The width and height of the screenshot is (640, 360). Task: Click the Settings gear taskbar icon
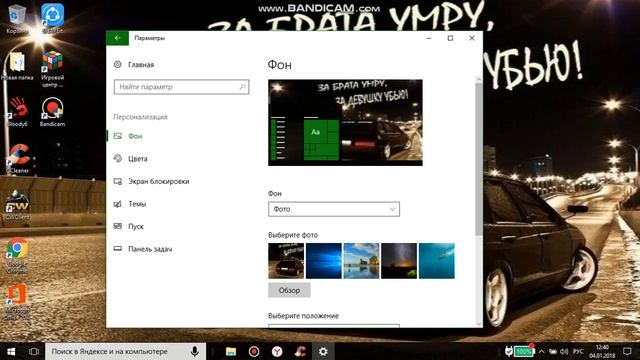pyautogui.click(x=323, y=351)
